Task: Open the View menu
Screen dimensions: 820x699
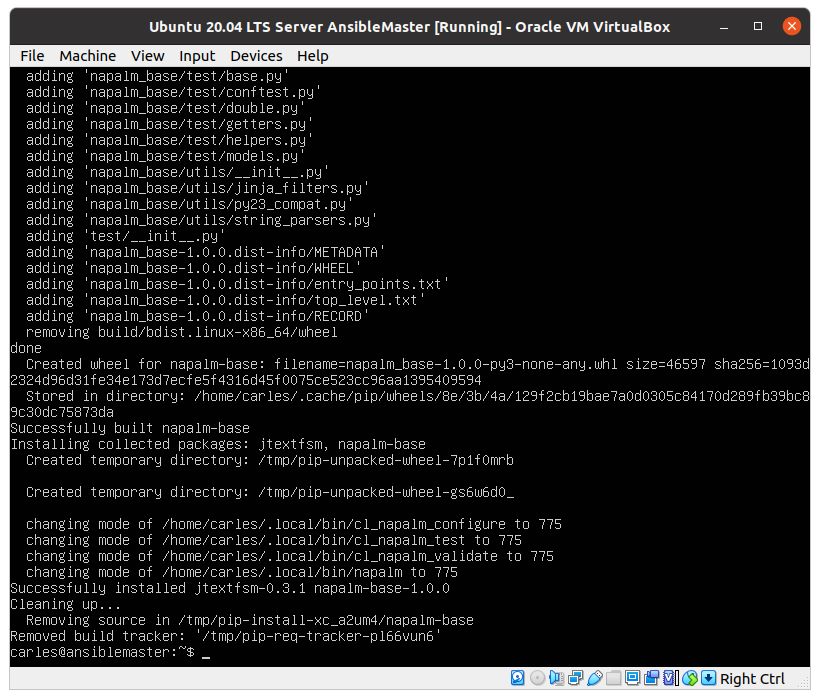Action: (147, 56)
